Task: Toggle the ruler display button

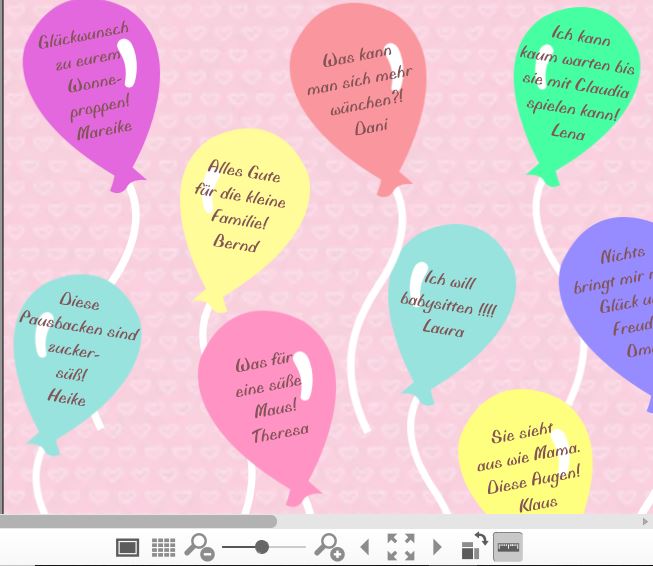Action: (x=508, y=547)
